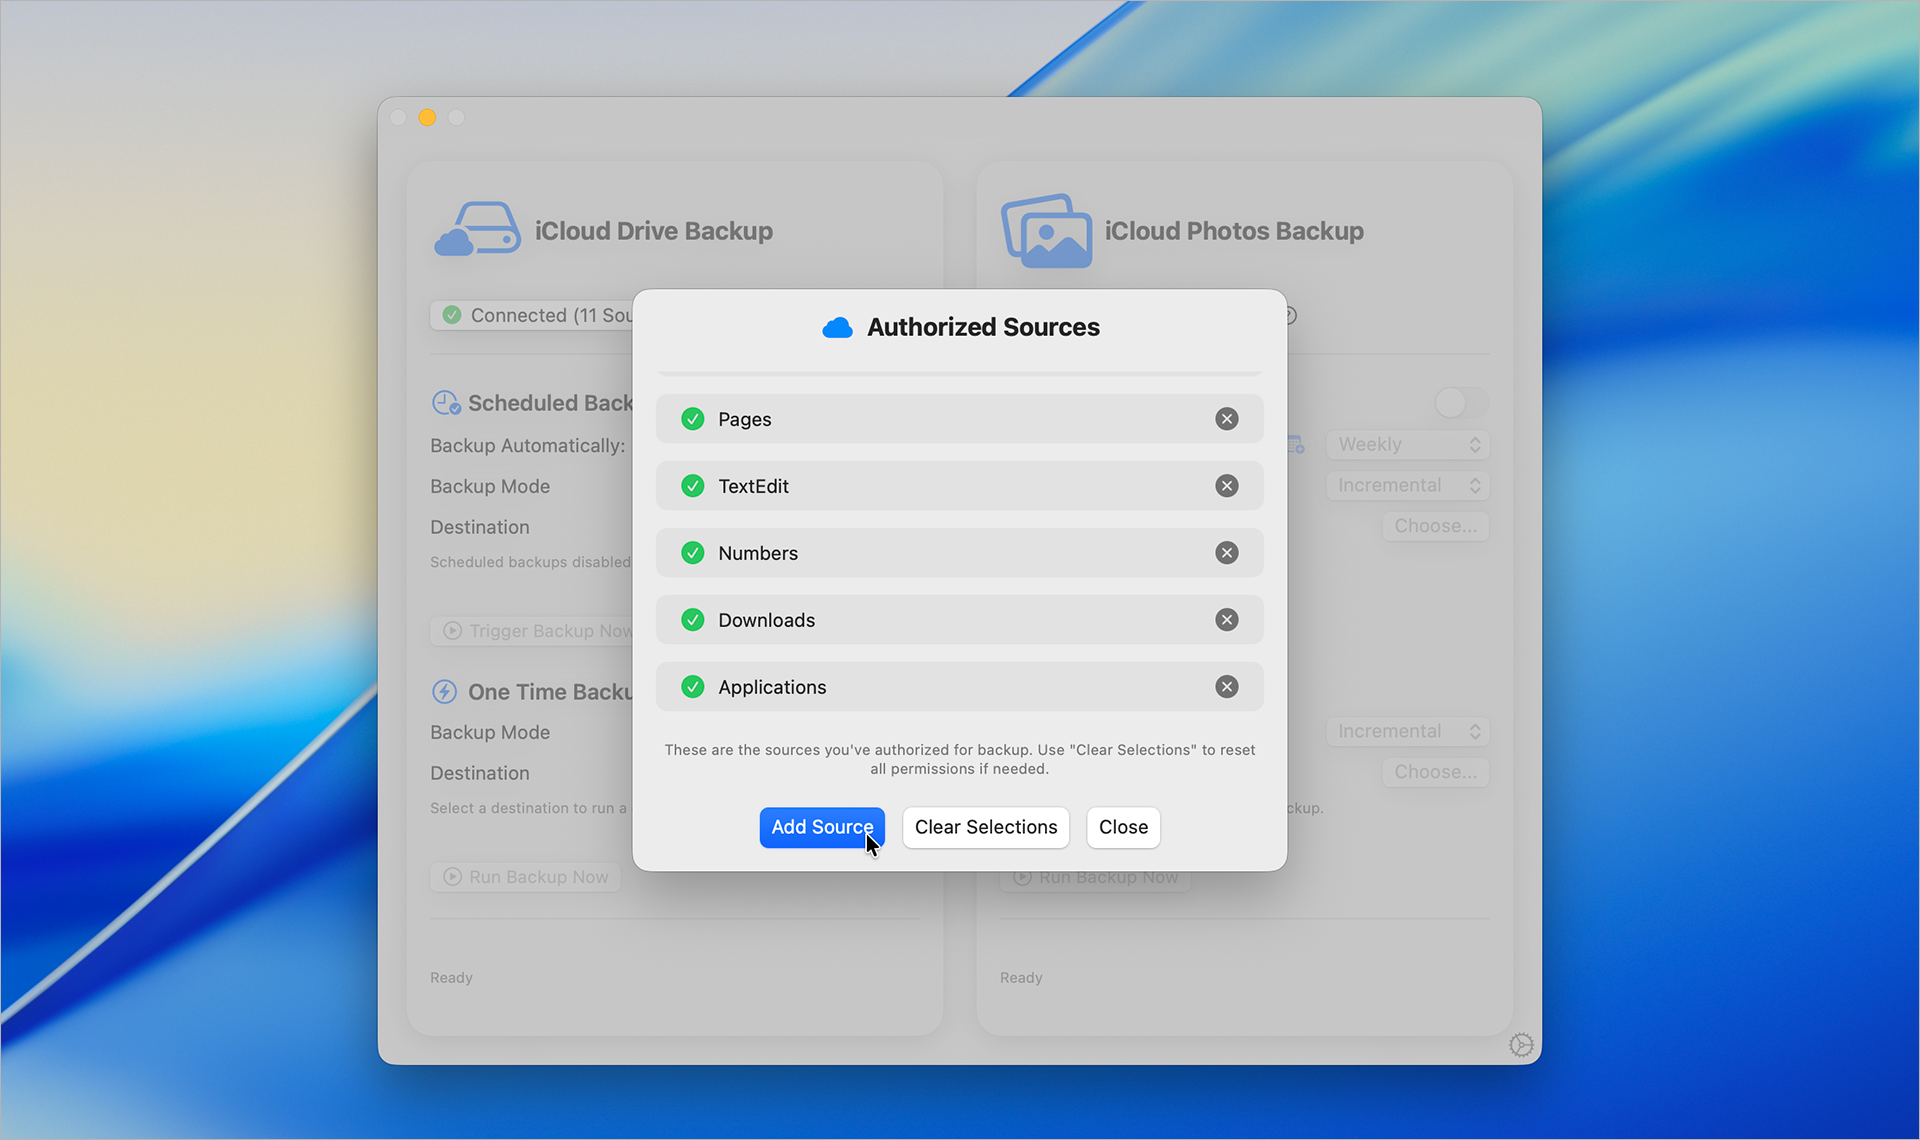1920x1140 pixels.
Task: Click Ready status in iCloud Photos panel
Action: (1021, 978)
